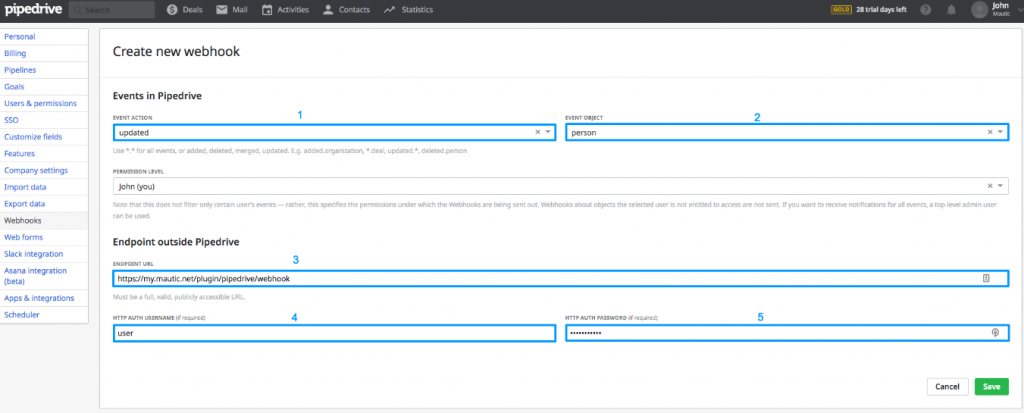Click the password manager icon in password field

[994, 333]
